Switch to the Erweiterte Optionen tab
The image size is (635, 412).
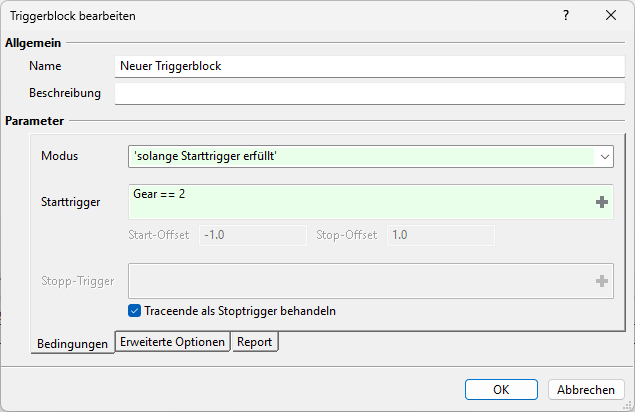173,342
